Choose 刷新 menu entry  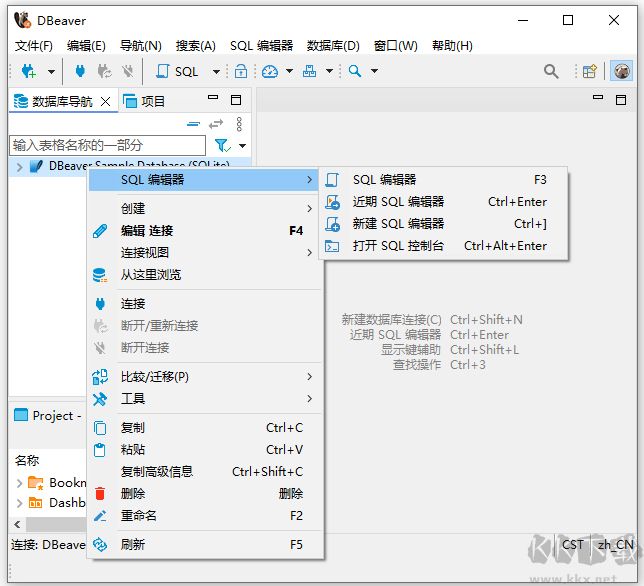pyautogui.click(x=203, y=545)
